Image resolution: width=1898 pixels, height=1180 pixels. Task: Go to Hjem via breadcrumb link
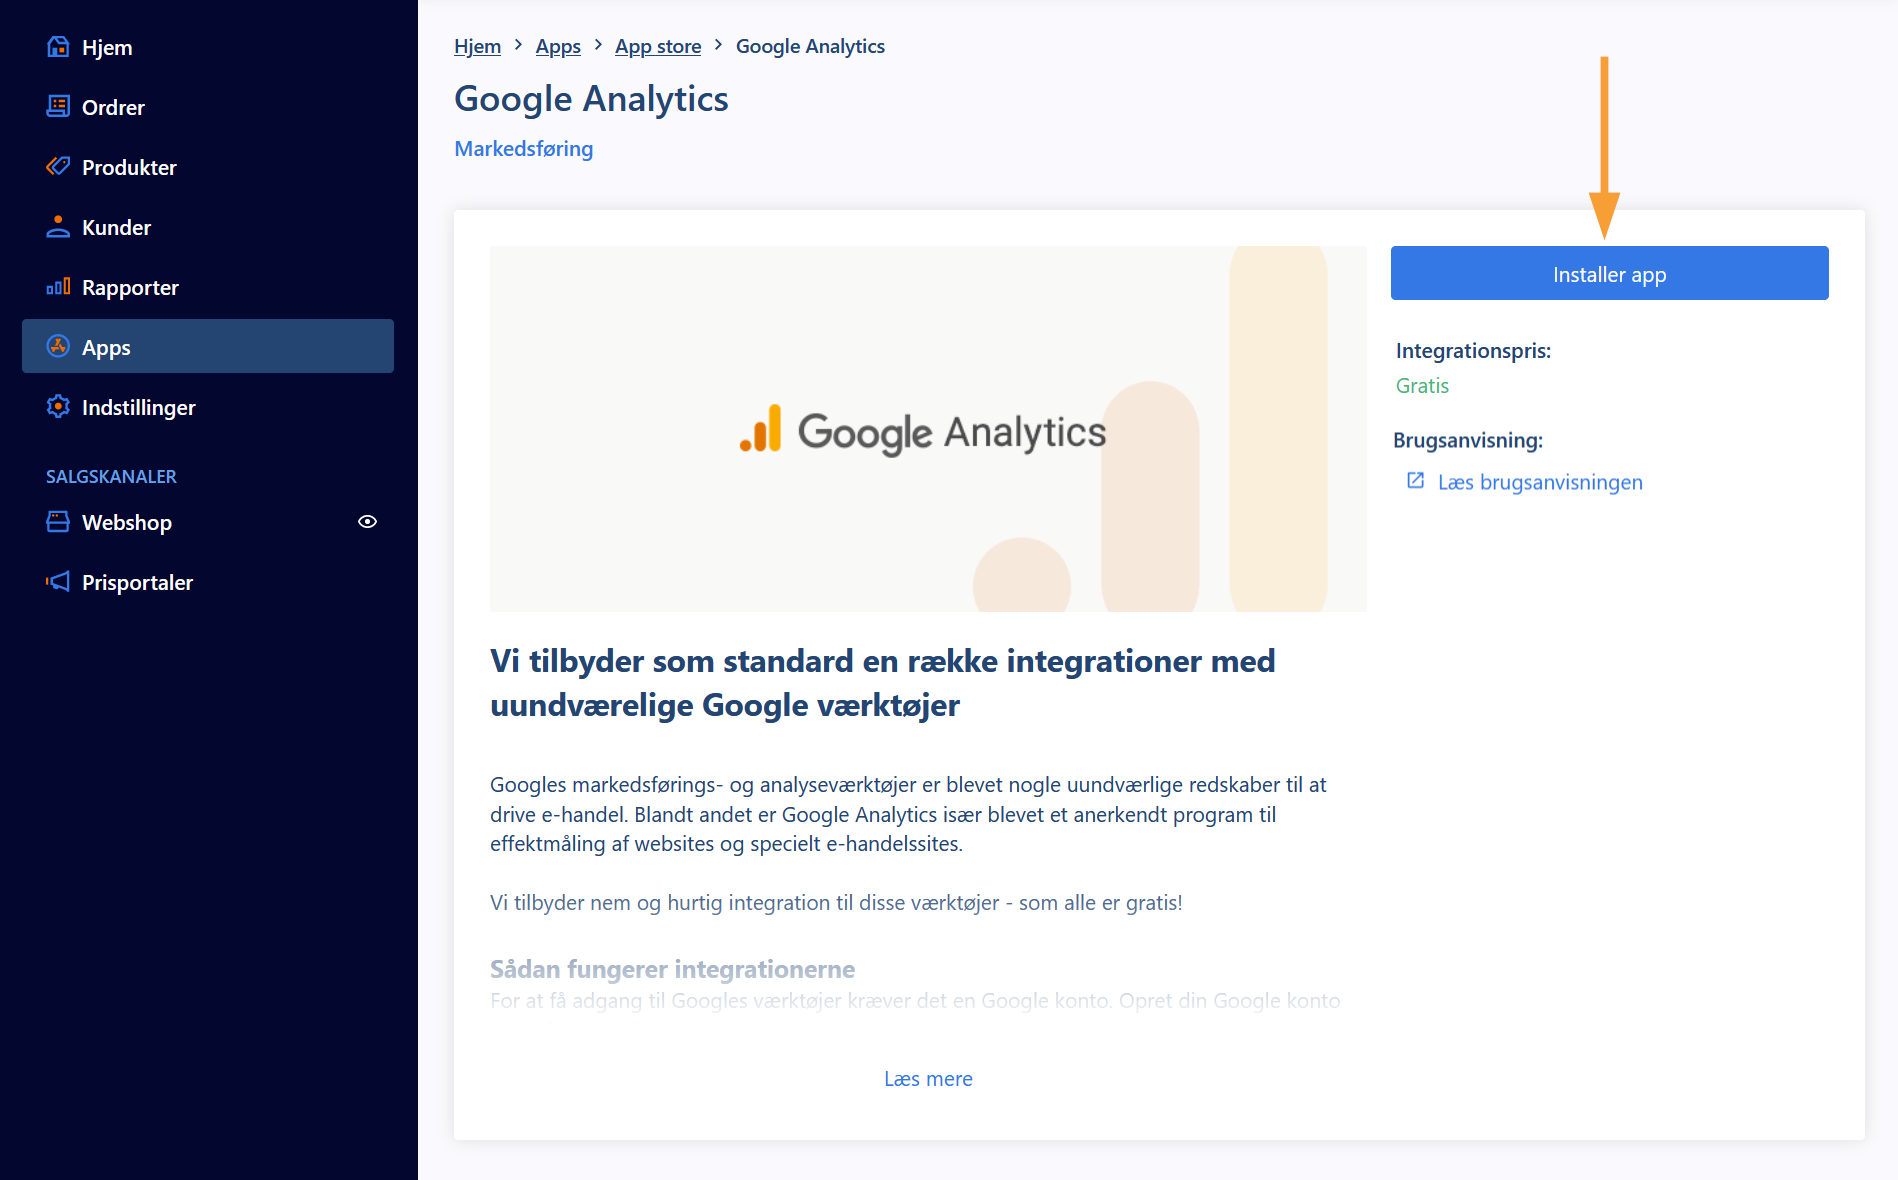(x=477, y=46)
